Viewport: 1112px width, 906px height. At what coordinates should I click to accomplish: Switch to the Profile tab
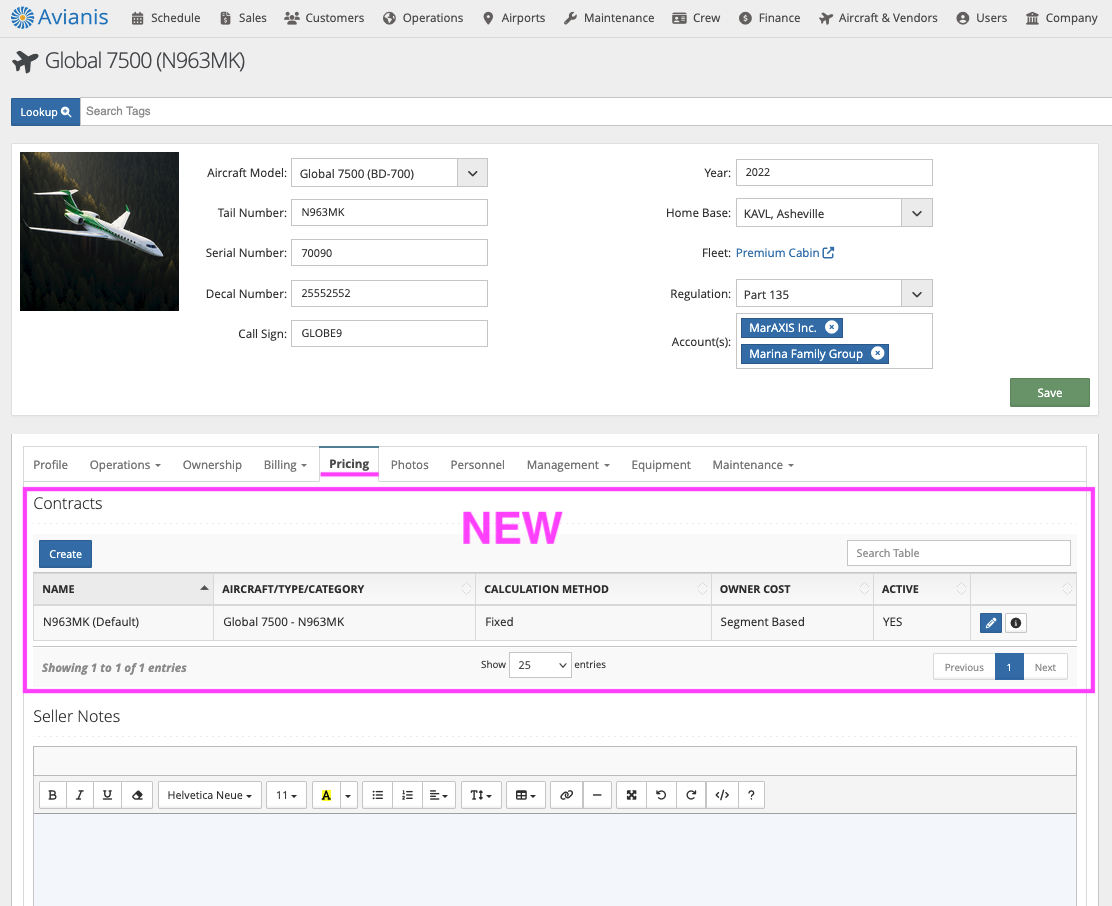(x=50, y=465)
